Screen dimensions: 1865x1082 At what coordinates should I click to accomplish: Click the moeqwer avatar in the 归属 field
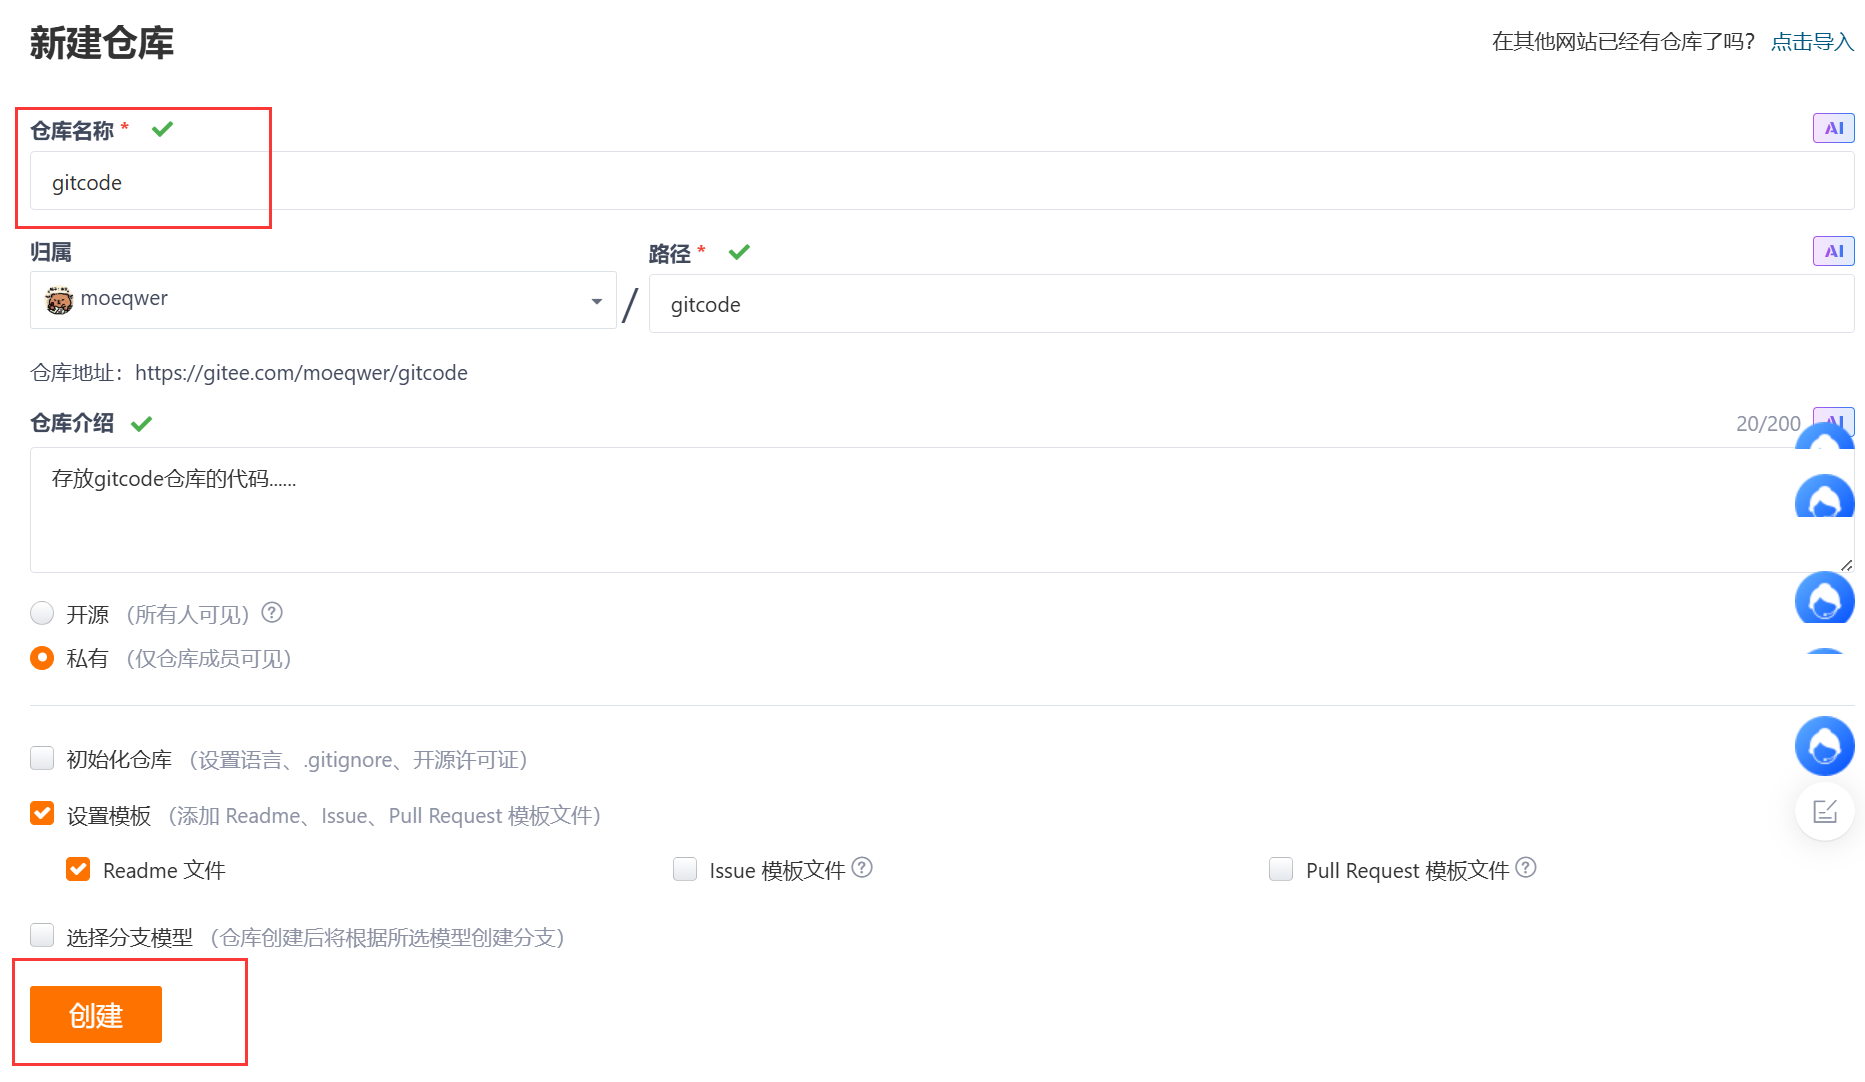click(59, 299)
